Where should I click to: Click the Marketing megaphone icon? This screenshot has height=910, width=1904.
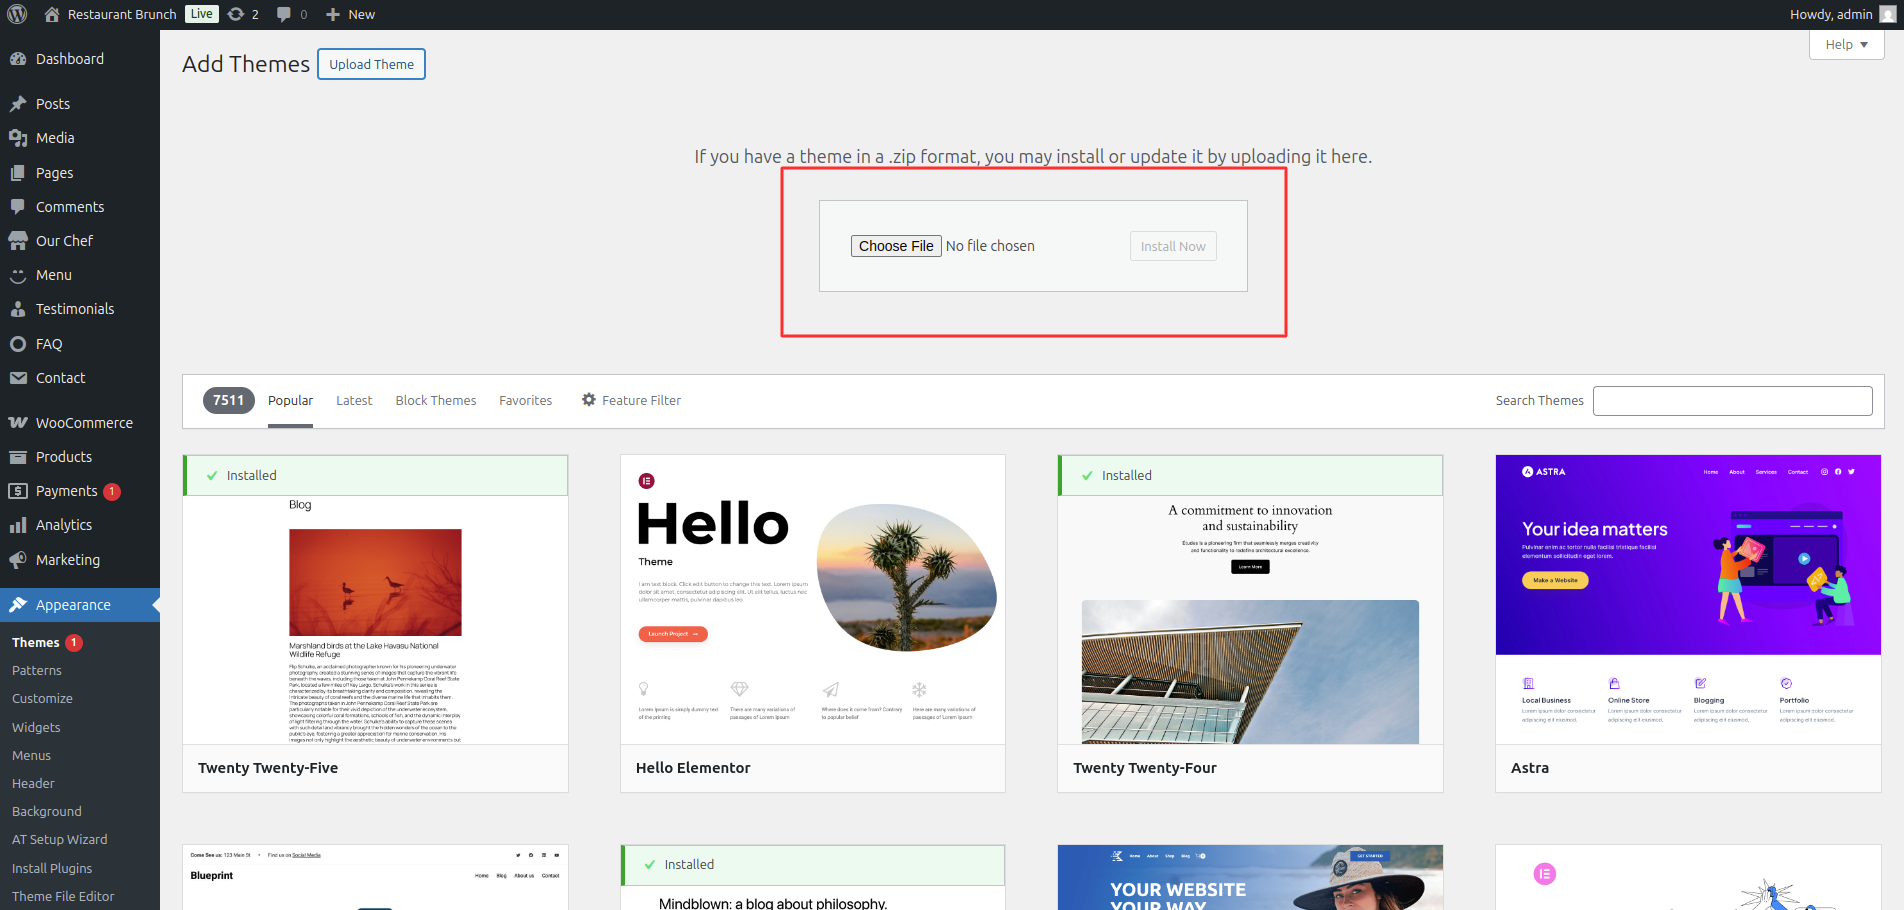(x=18, y=560)
